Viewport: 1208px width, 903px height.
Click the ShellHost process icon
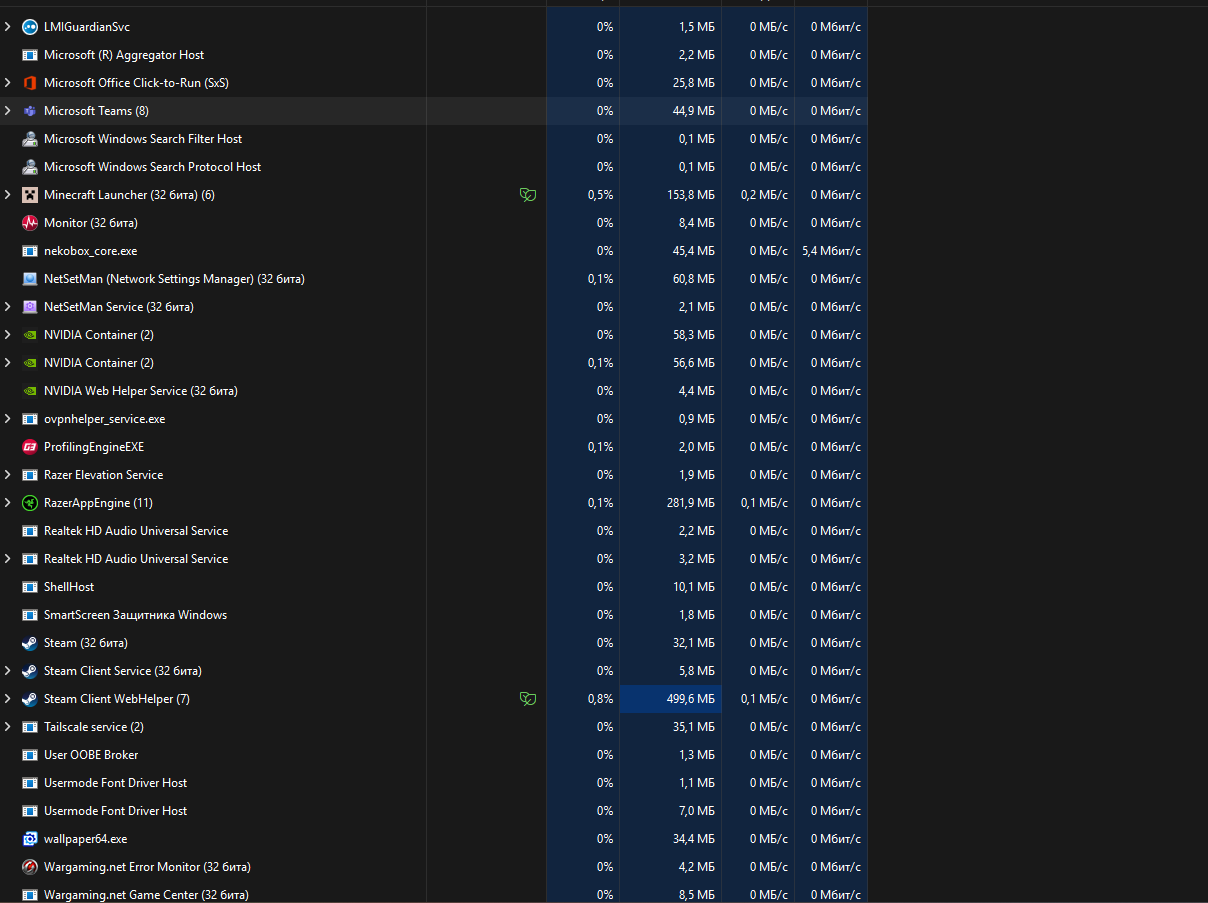[30, 587]
